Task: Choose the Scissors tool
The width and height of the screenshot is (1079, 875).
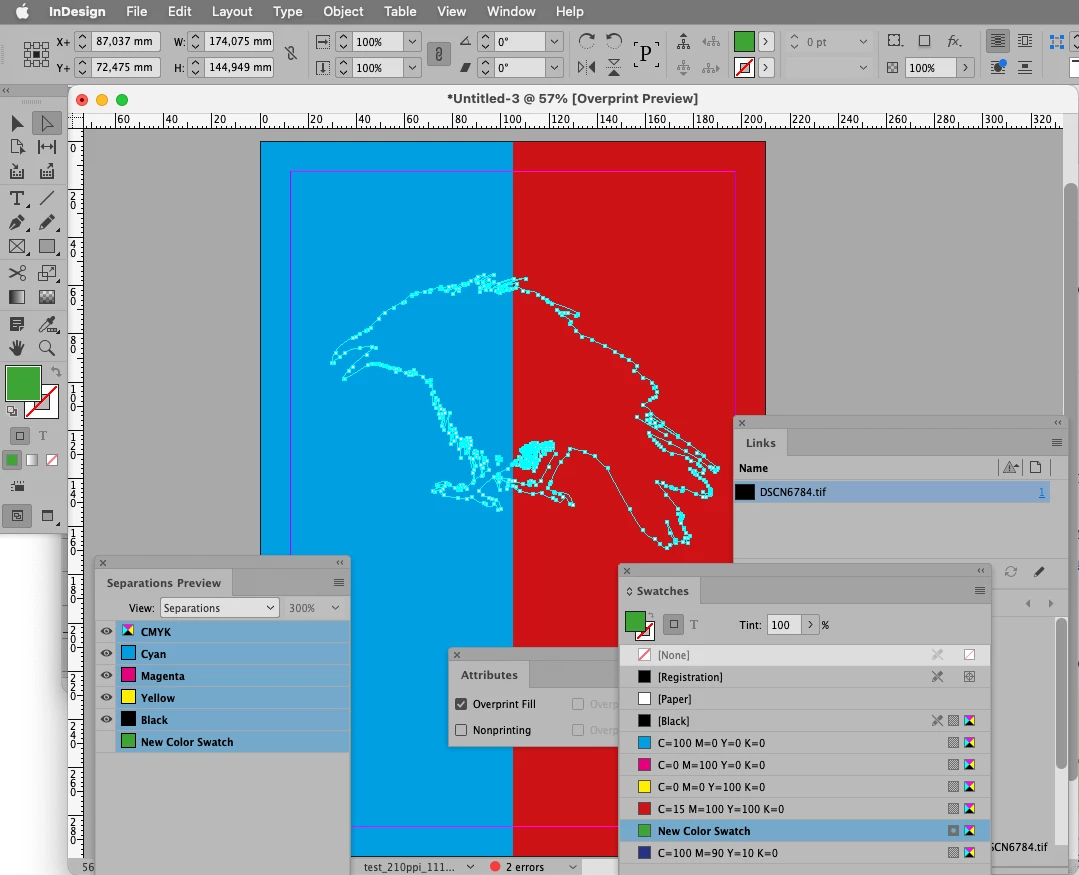Action: click(17, 272)
